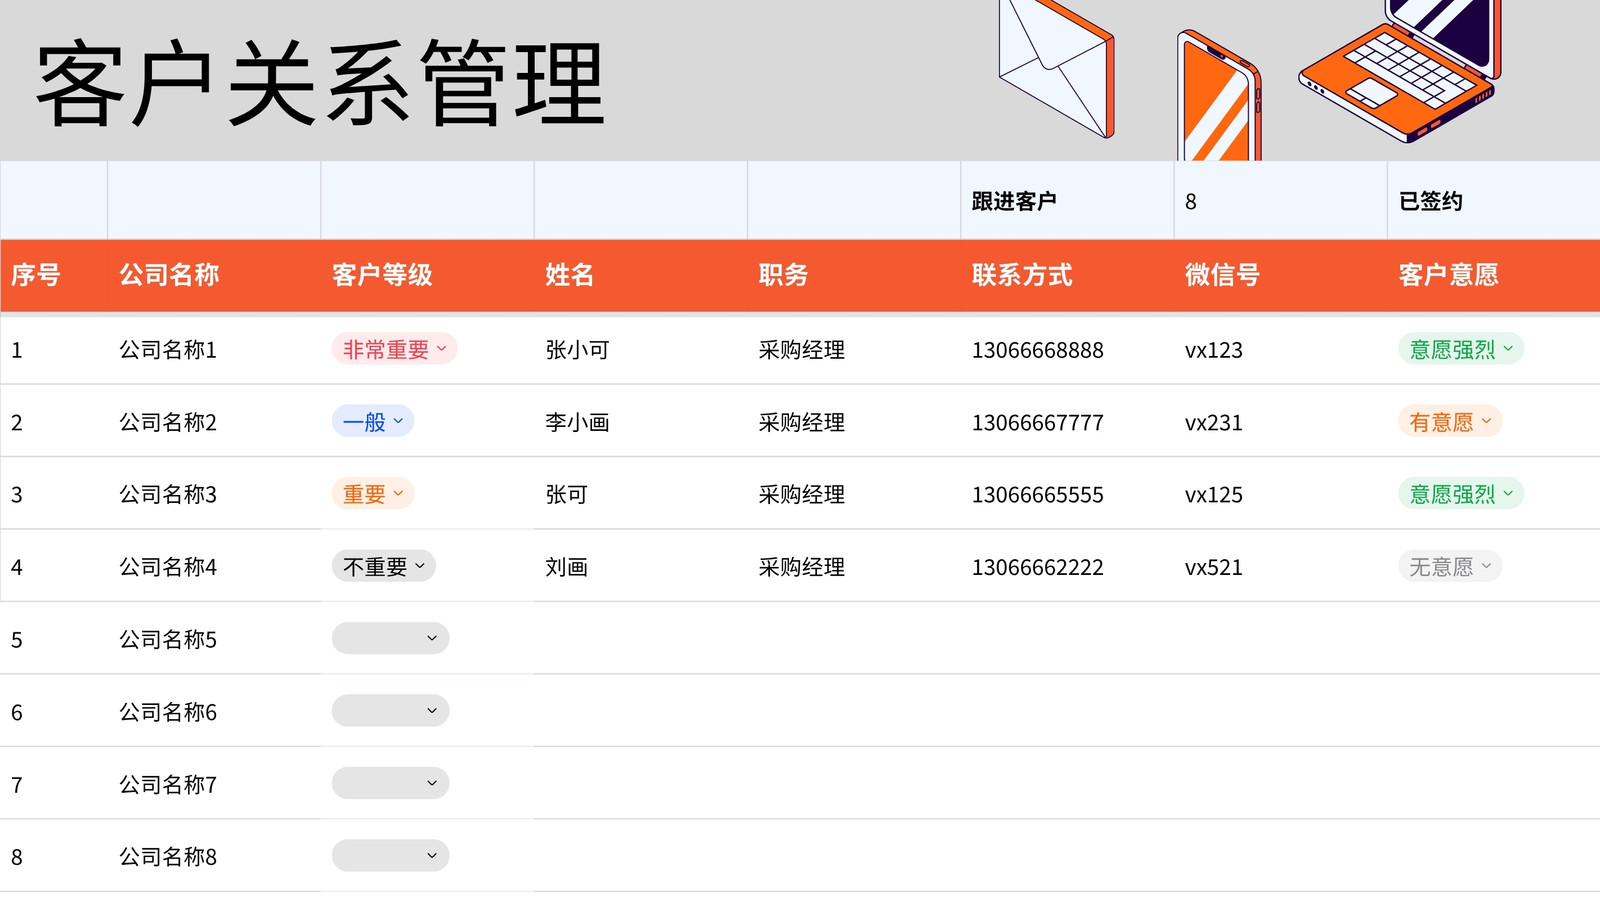Select the 联系方式 column header

(1067, 275)
